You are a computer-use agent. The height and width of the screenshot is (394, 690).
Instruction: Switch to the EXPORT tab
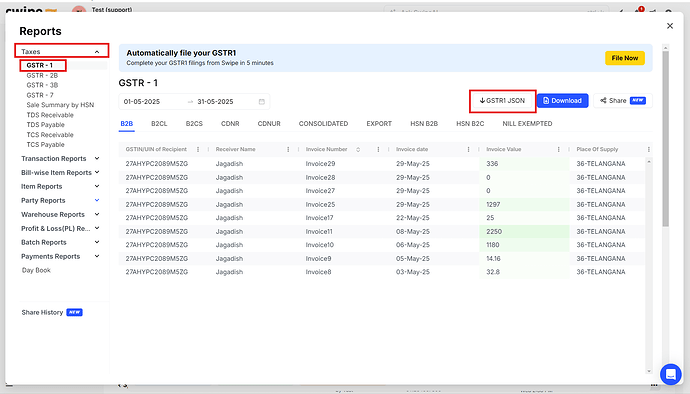click(379, 124)
